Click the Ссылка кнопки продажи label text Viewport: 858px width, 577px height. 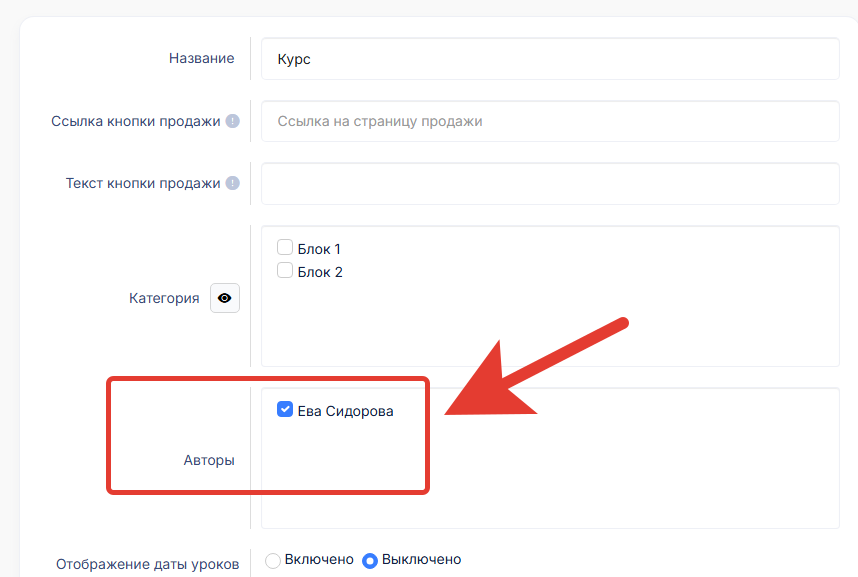[136, 121]
